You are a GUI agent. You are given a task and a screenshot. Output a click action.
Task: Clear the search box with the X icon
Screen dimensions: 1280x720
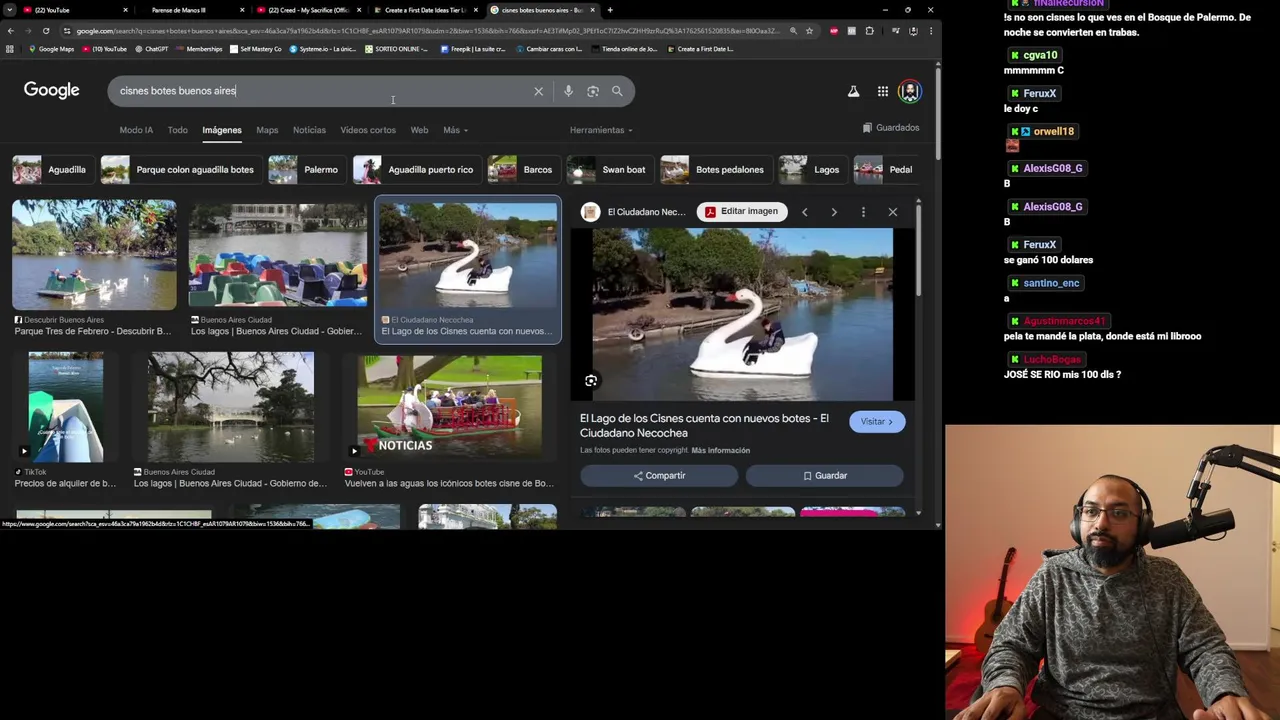(x=538, y=91)
